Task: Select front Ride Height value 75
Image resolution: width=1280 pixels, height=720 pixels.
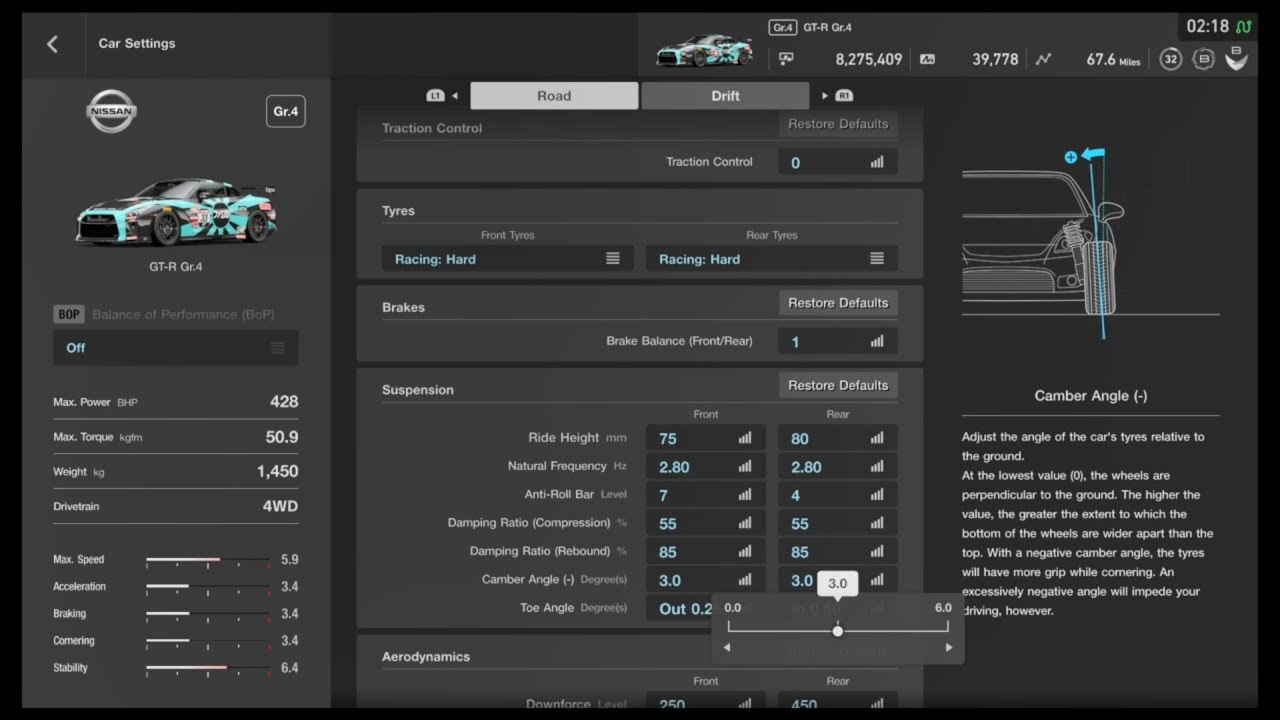Action: (x=706, y=438)
